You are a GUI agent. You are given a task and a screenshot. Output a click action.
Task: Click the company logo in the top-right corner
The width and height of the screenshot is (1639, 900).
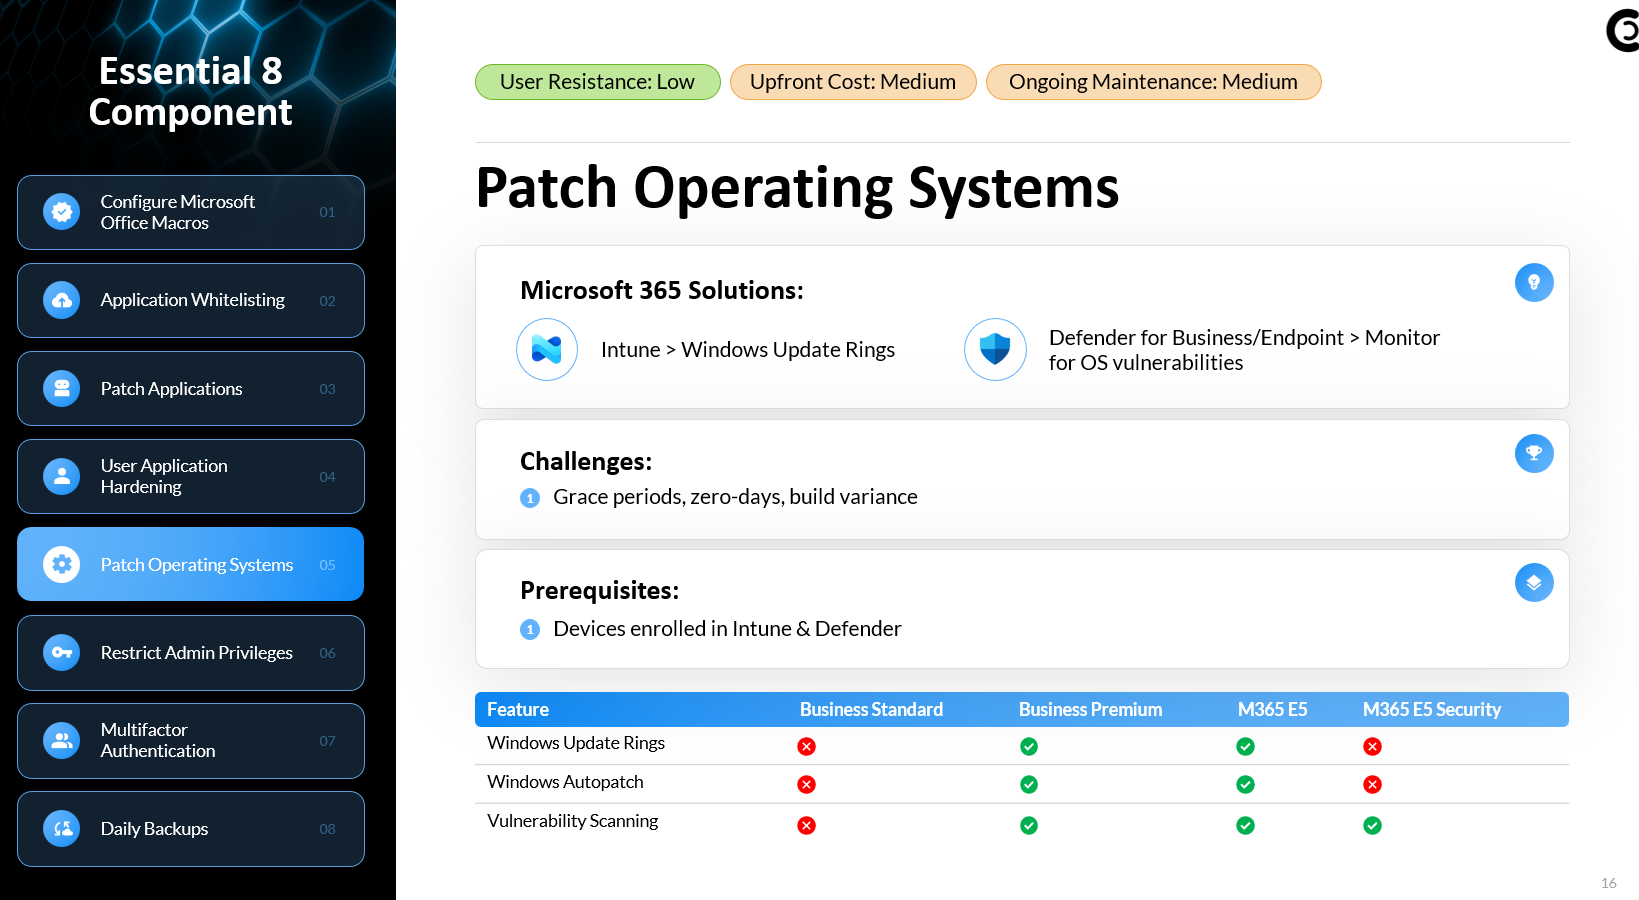pos(1622,30)
